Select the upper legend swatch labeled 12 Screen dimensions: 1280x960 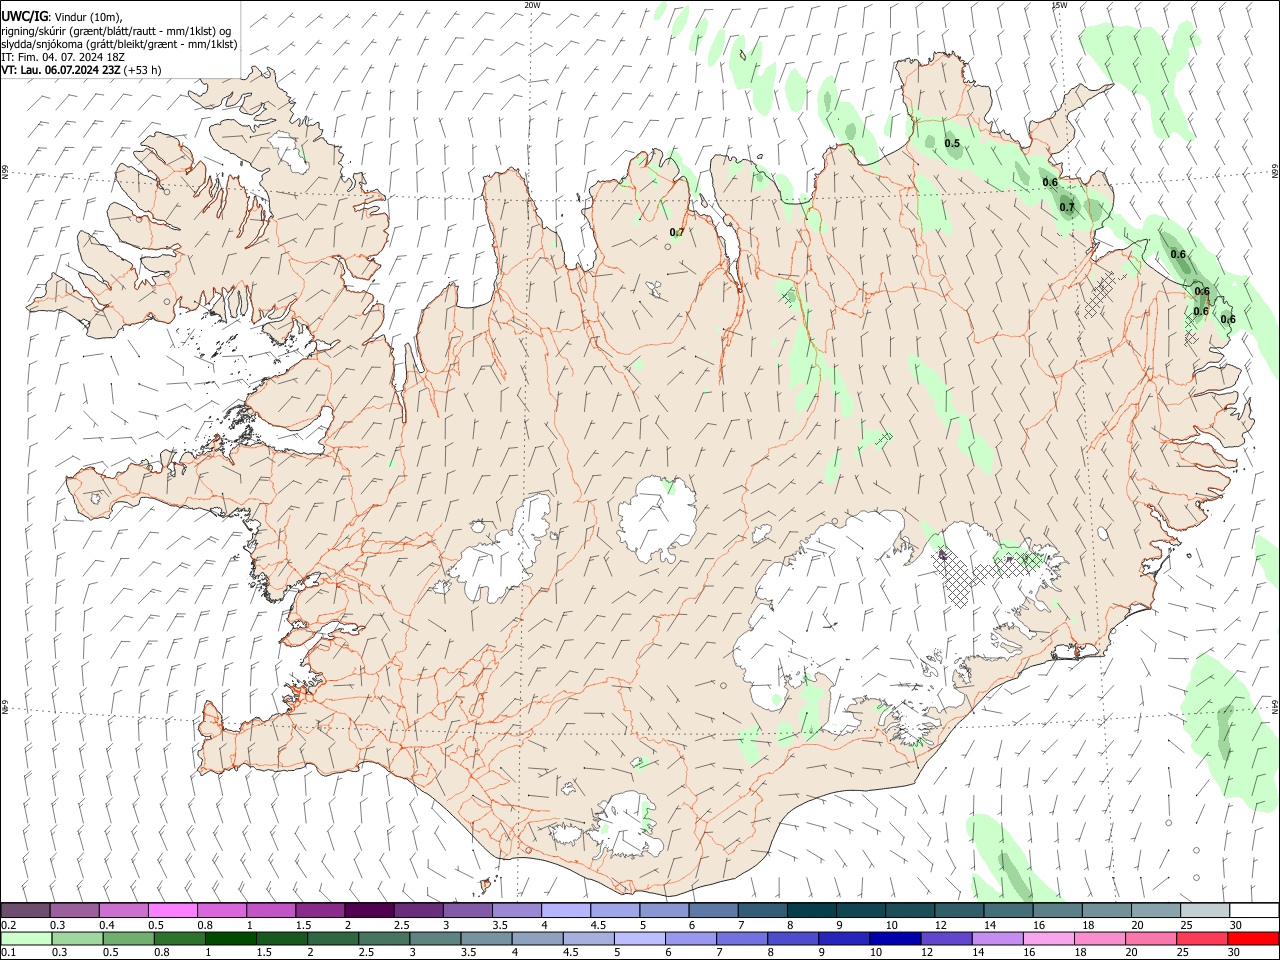(x=959, y=910)
